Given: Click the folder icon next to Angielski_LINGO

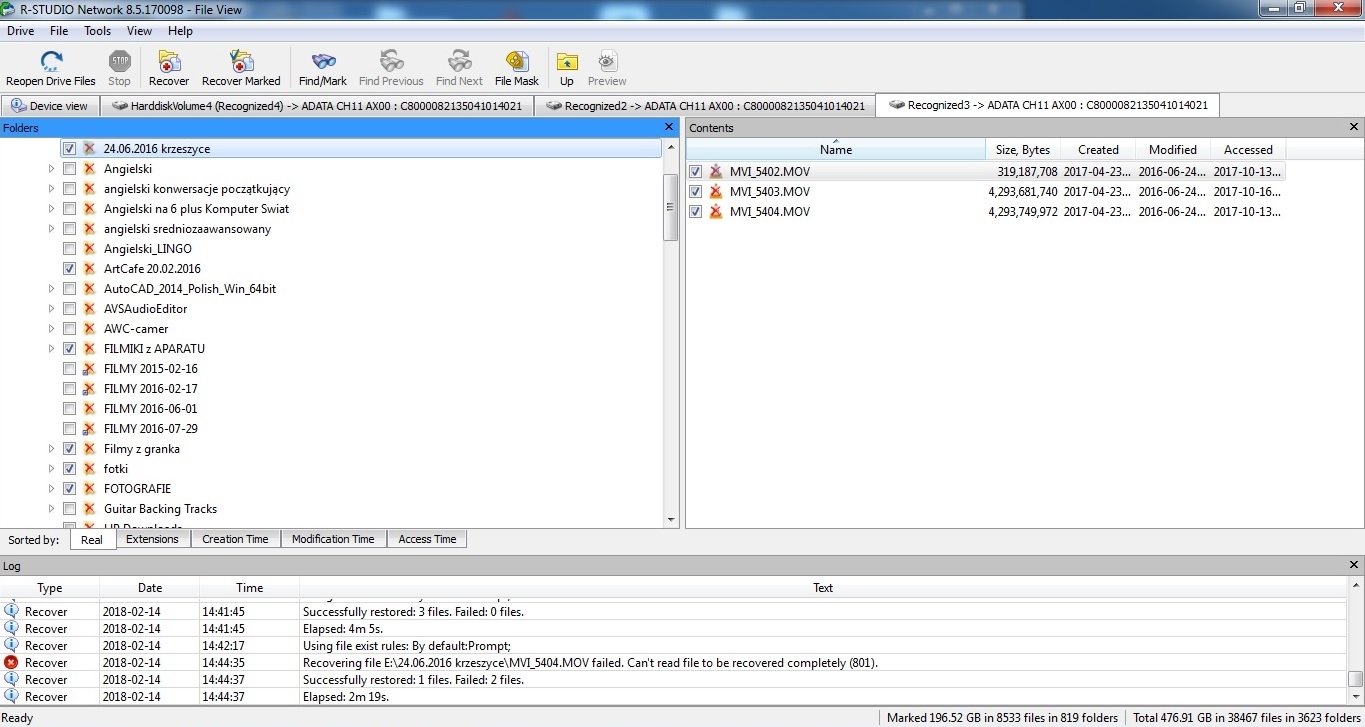Looking at the screenshot, I should coord(89,249).
